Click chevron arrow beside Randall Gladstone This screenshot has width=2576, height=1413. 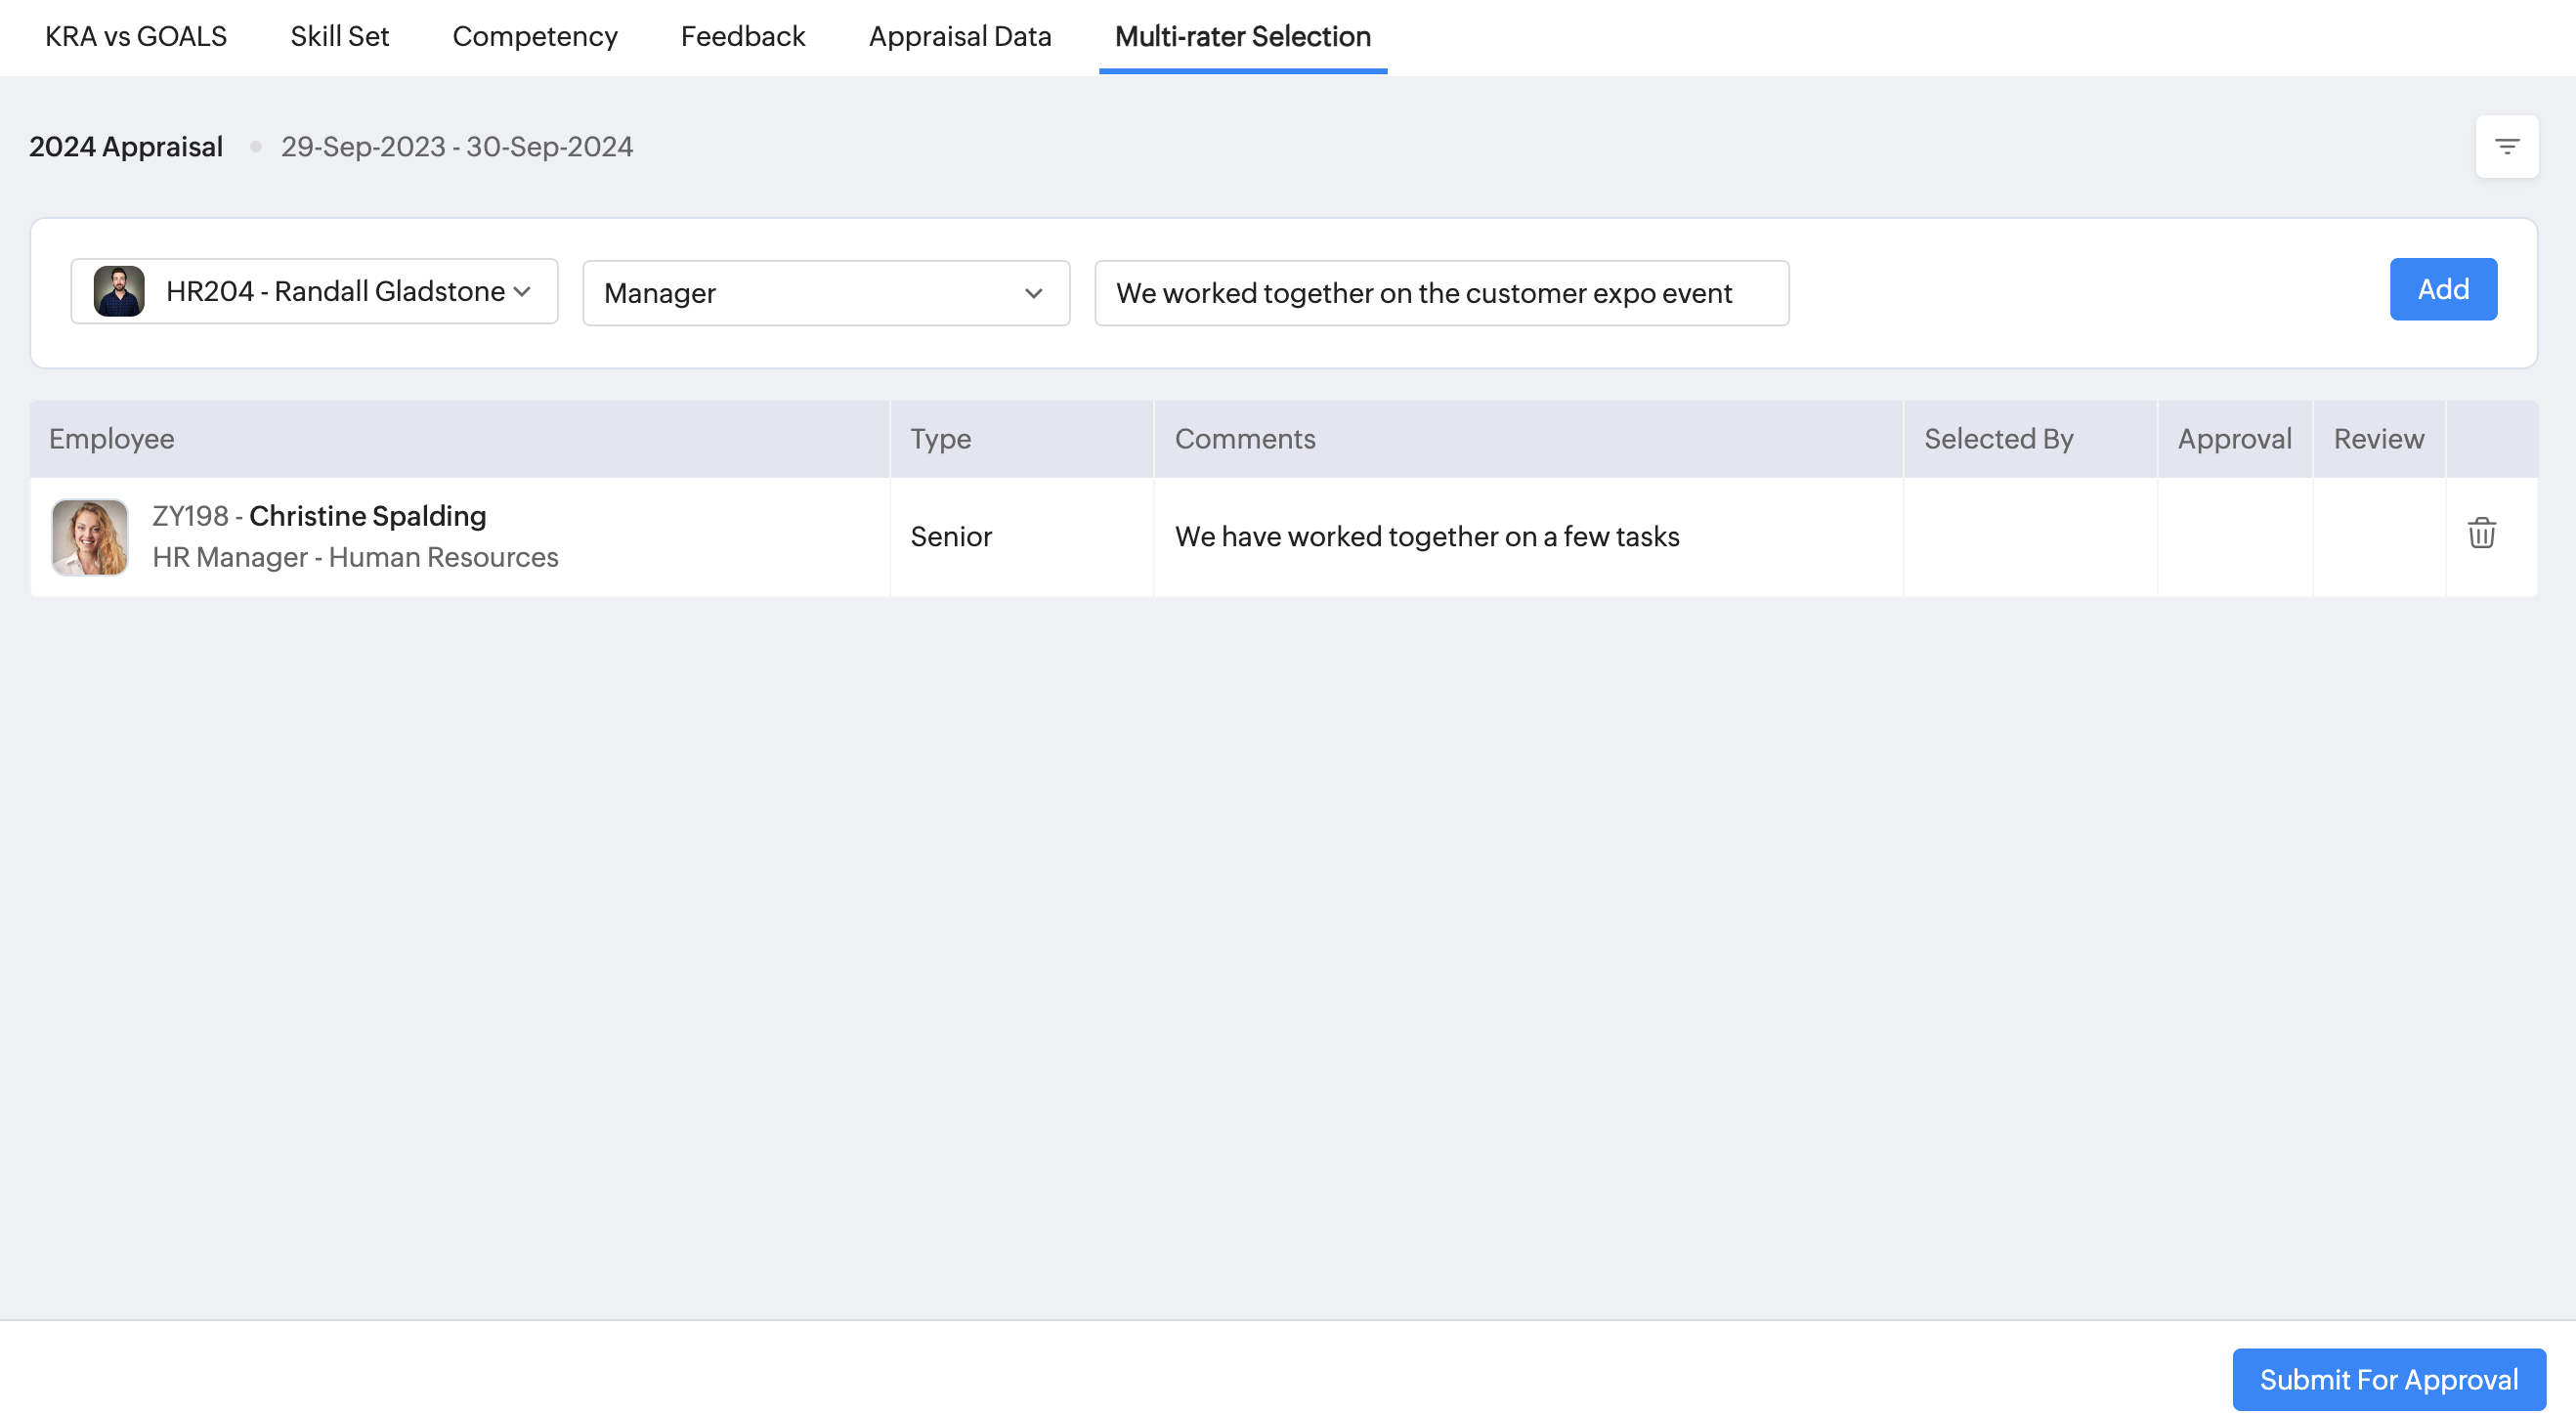coord(522,291)
